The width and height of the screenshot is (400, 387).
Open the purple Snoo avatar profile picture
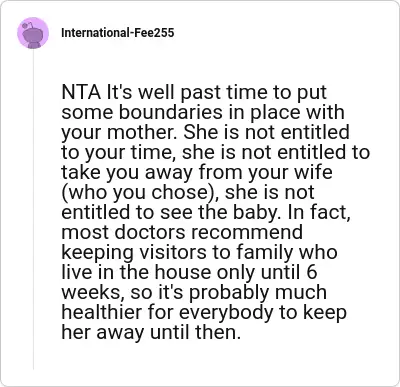[x=33, y=33]
